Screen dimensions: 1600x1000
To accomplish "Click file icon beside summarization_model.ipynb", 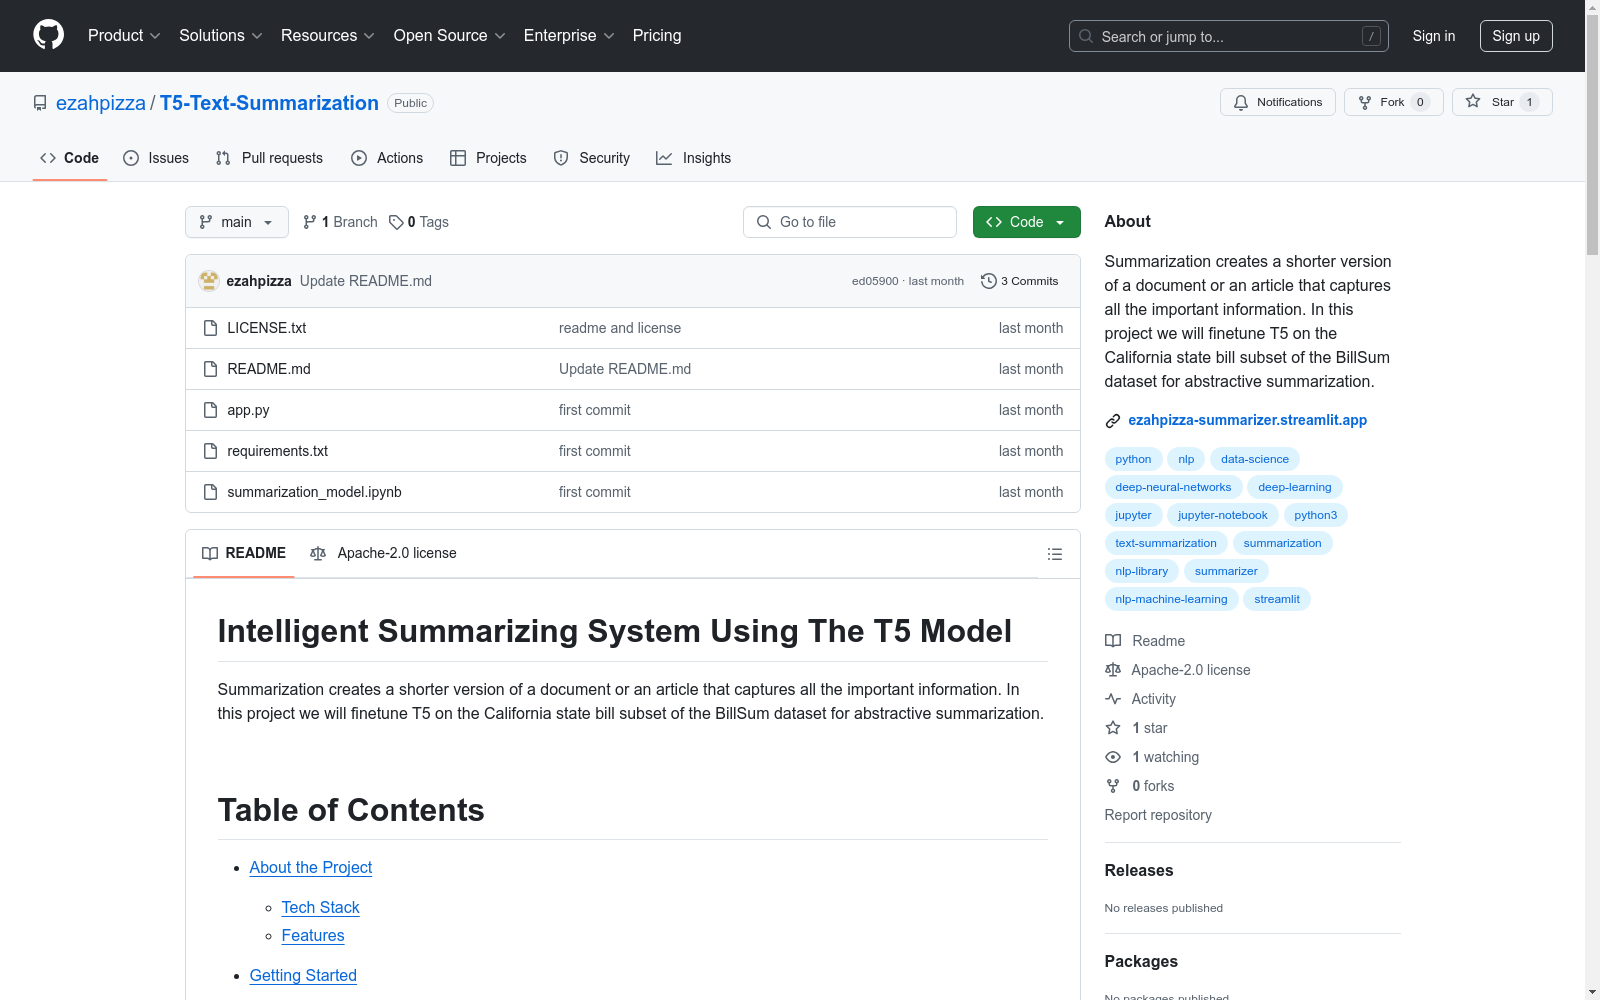I will click(x=210, y=492).
